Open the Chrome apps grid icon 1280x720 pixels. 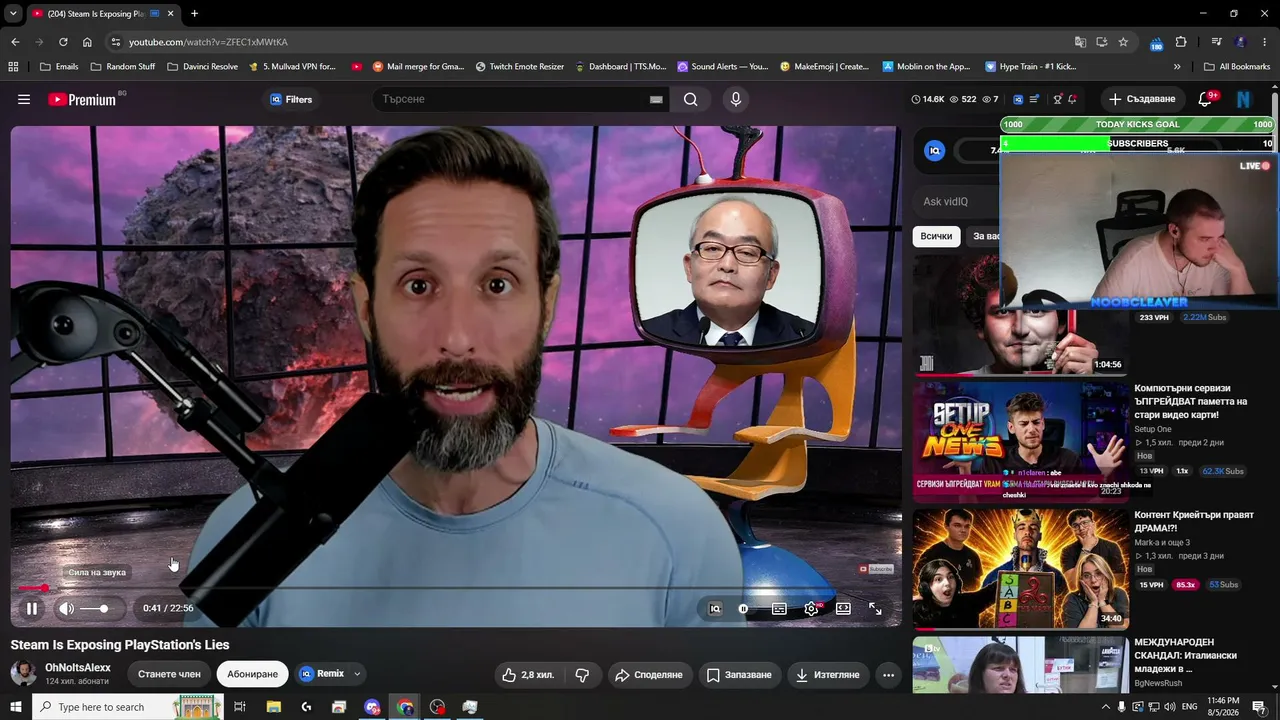click(13, 67)
